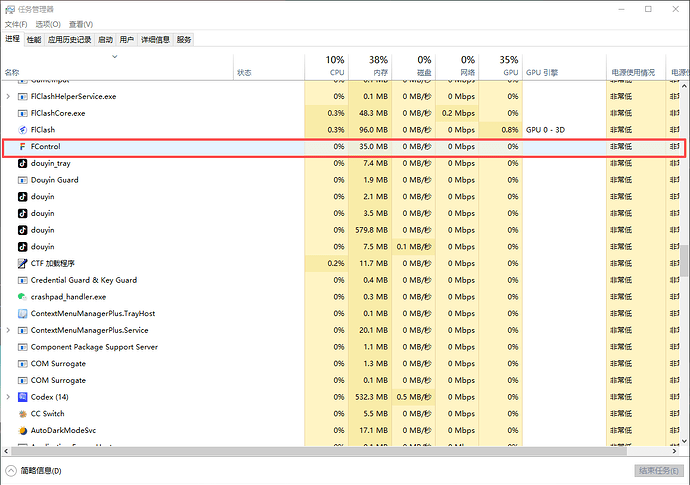Image resolution: width=690 pixels, height=485 pixels.
Task: Open the 选项(O) menu
Action: pos(48,24)
